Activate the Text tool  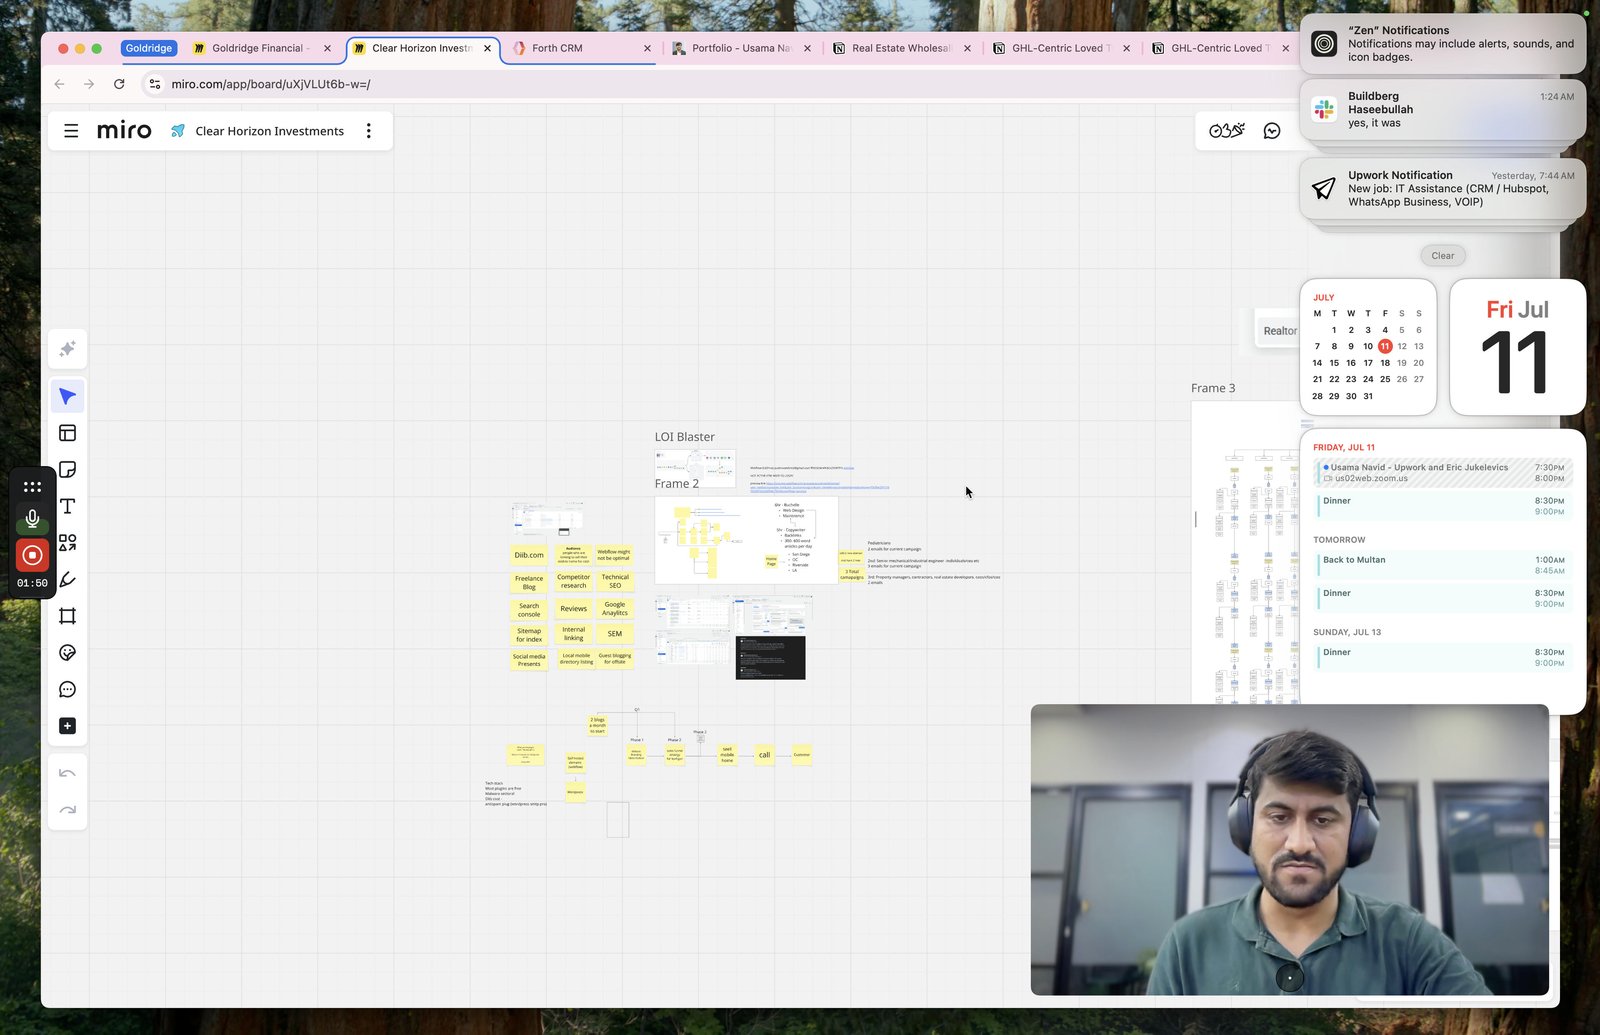[67, 506]
